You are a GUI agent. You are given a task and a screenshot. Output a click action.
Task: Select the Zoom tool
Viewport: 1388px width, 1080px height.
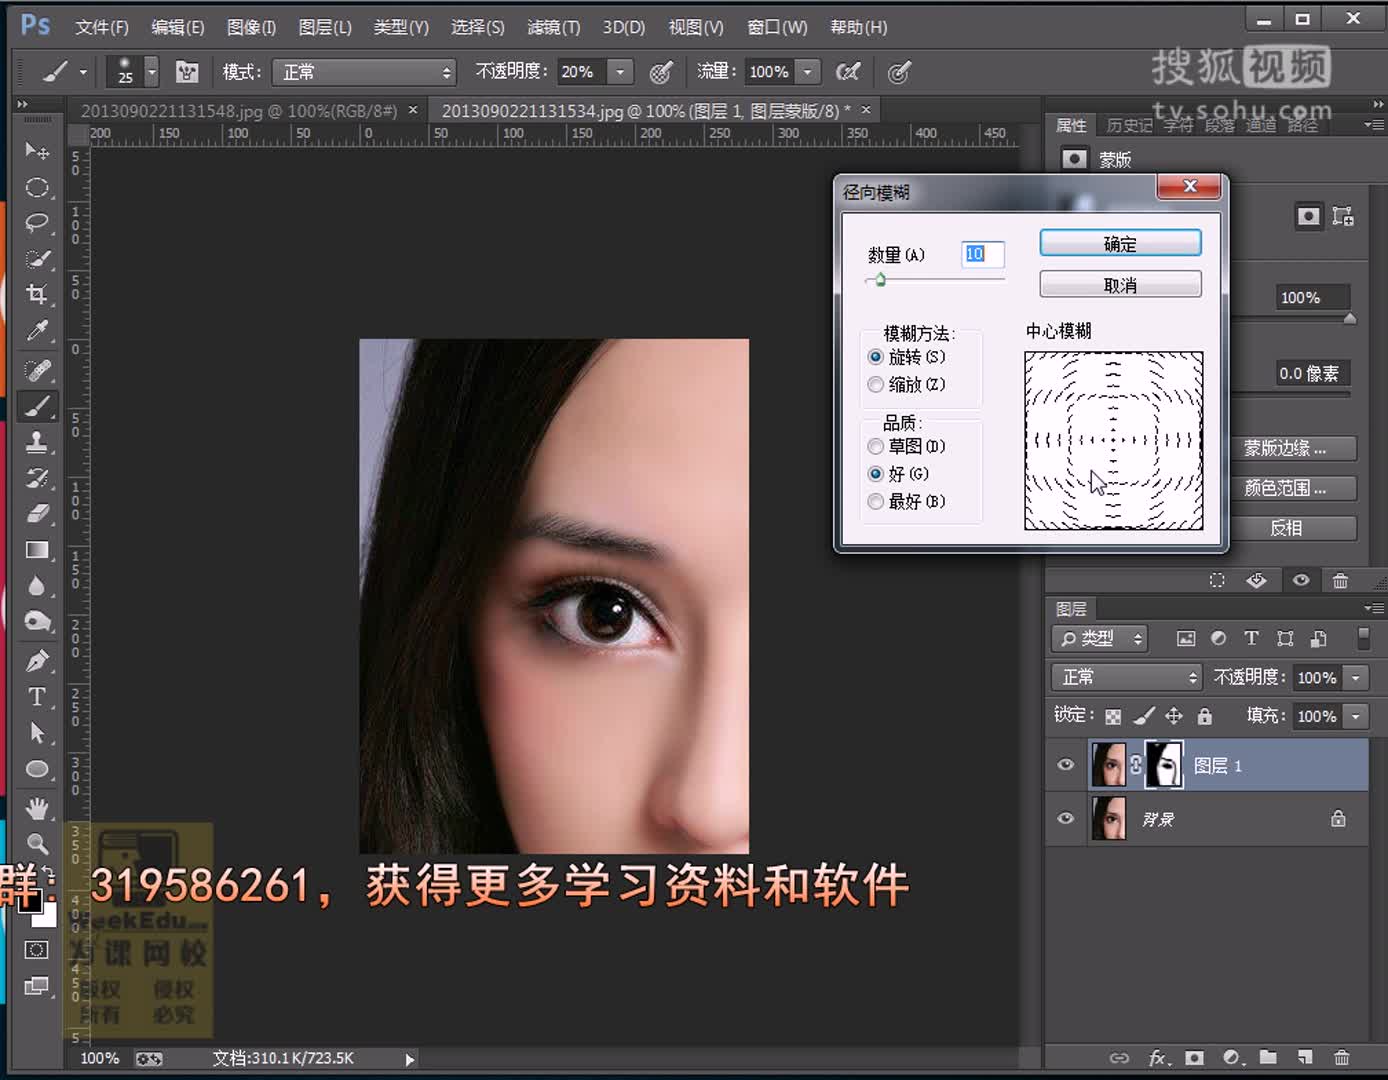37,843
